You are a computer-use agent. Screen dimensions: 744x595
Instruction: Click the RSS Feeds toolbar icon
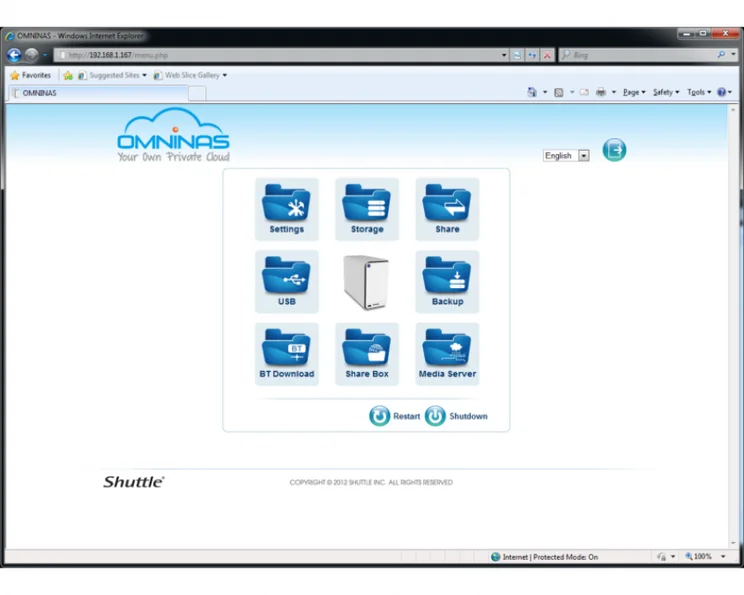(559, 92)
